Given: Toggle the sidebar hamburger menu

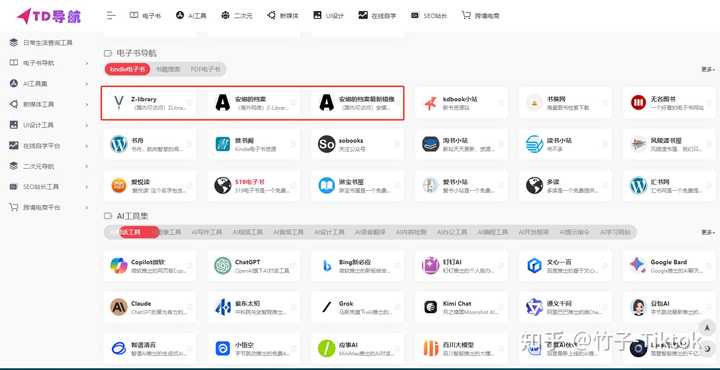Looking at the screenshot, I should tap(111, 16).
